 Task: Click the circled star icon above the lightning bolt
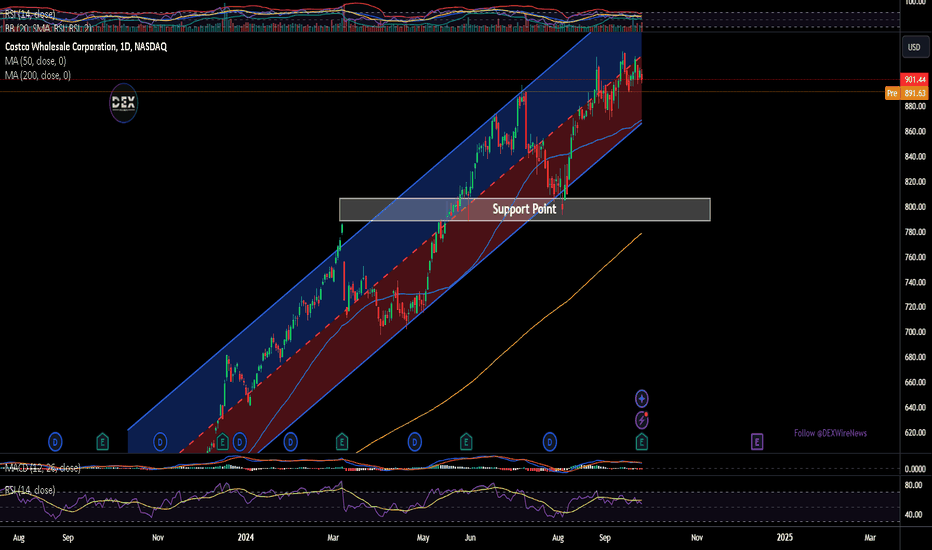click(x=641, y=398)
